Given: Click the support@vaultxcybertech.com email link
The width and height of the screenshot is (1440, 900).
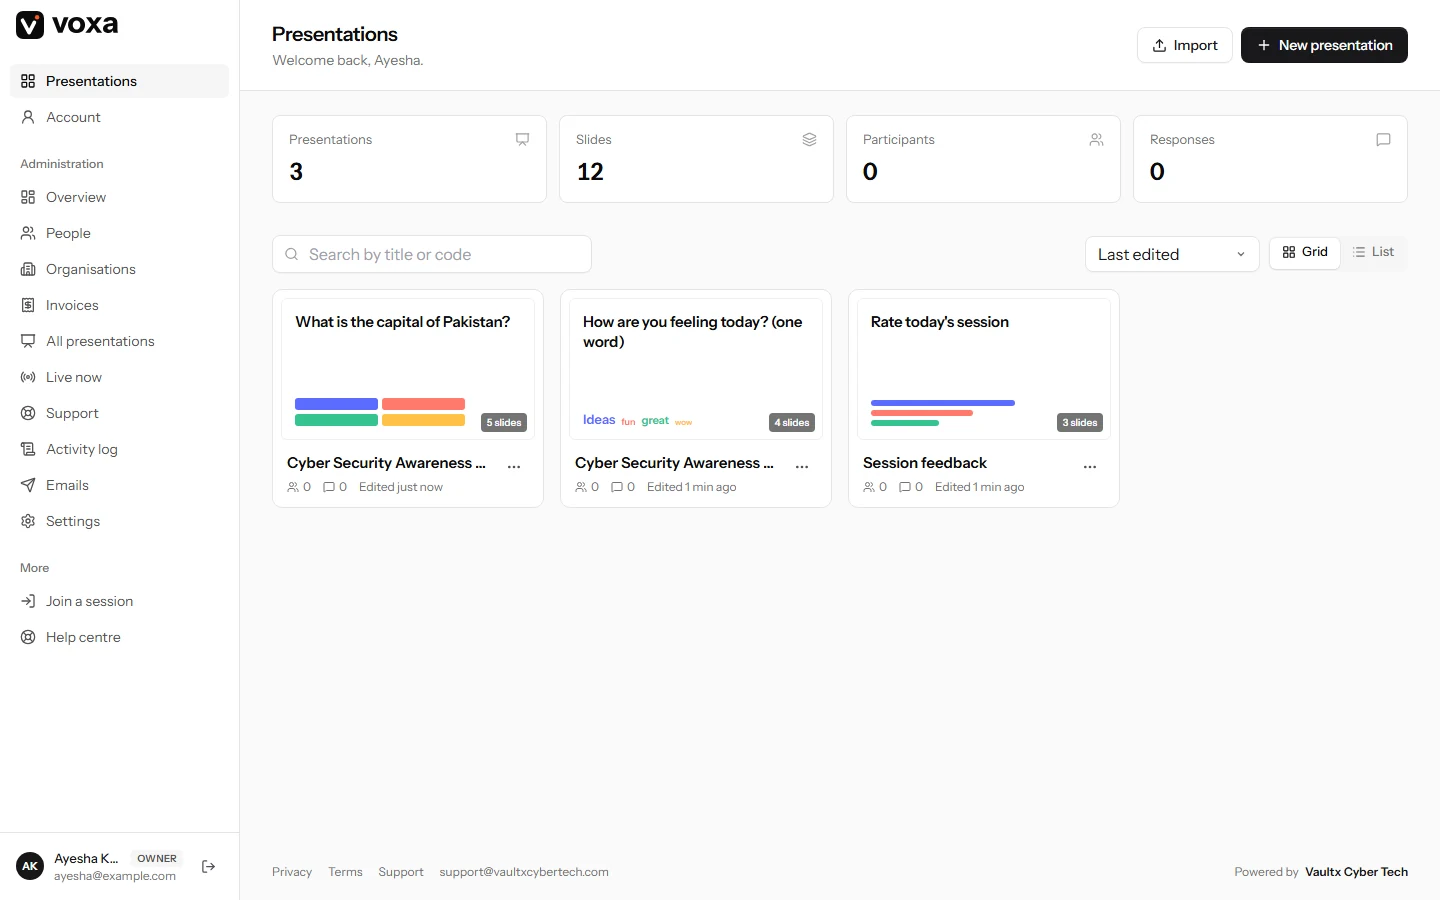Looking at the screenshot, I should pos(524,872).
